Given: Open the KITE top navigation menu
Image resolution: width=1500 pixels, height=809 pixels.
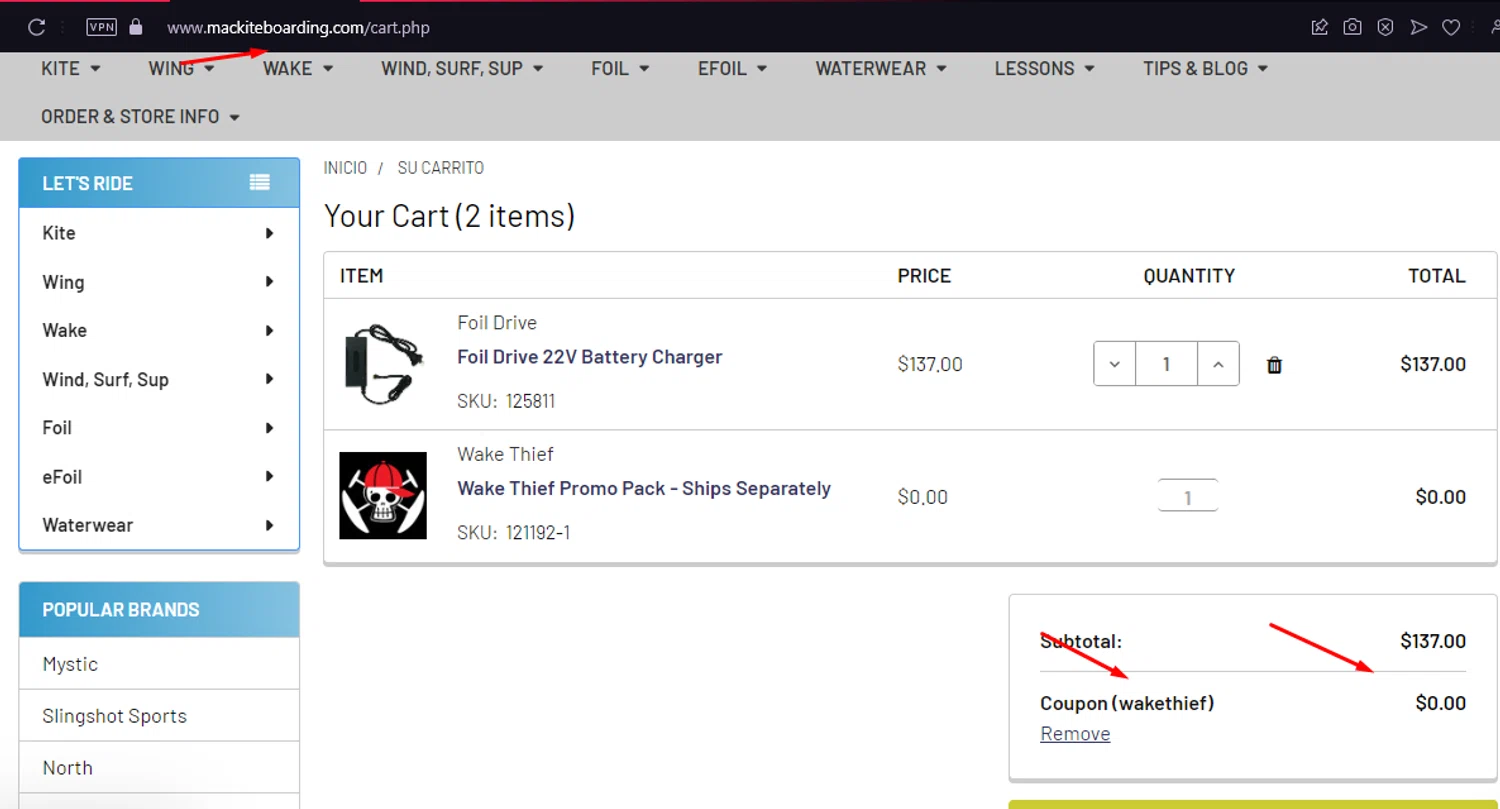Looking at the screenshot, I should 71,68.
